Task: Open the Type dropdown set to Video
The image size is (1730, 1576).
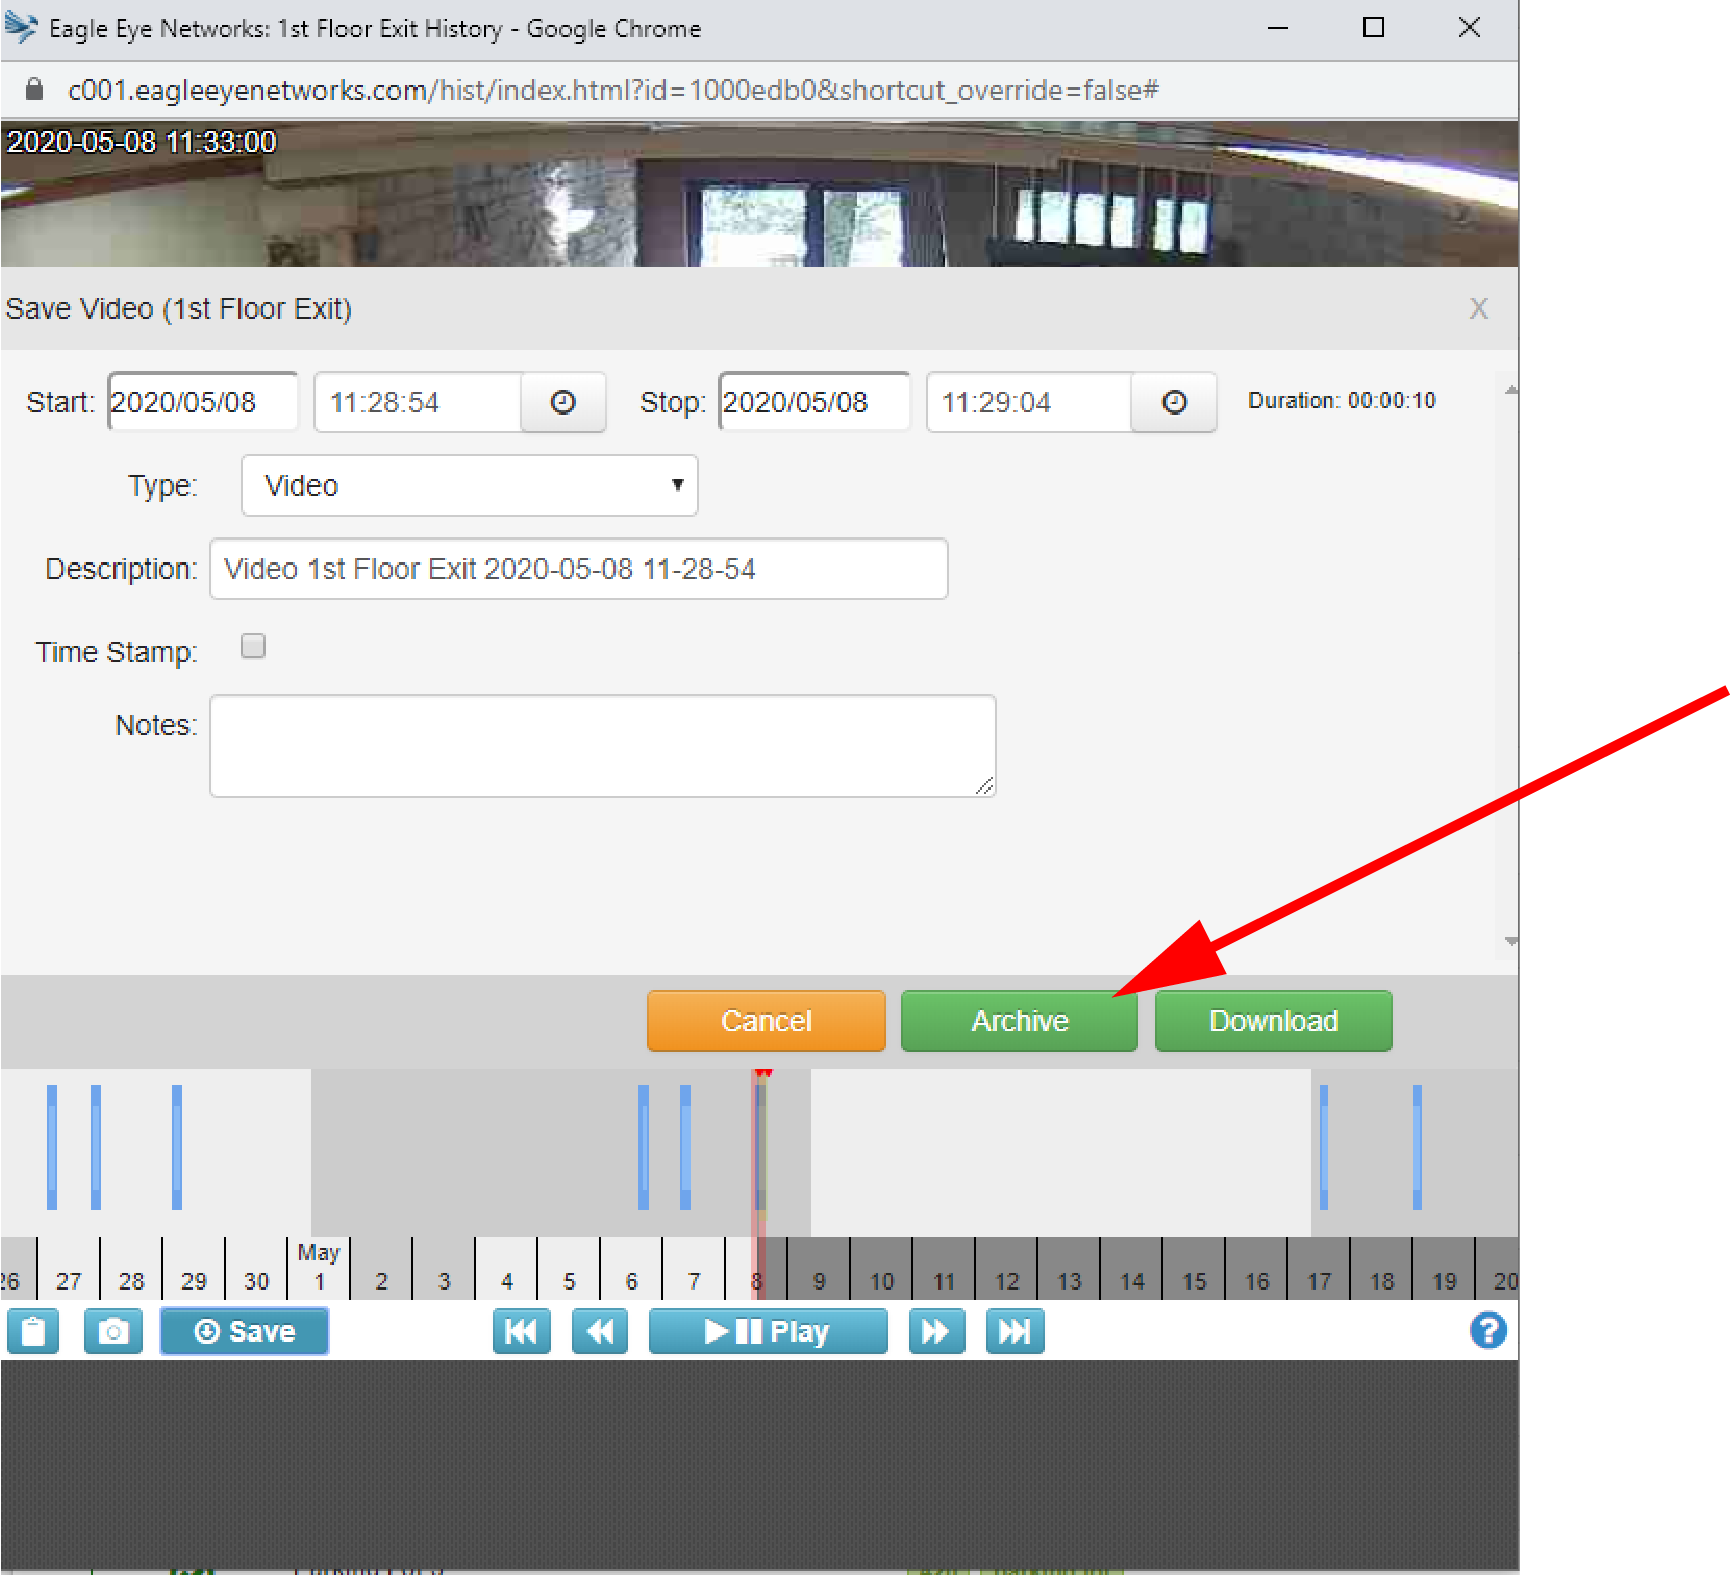Action: pos(470,486)
